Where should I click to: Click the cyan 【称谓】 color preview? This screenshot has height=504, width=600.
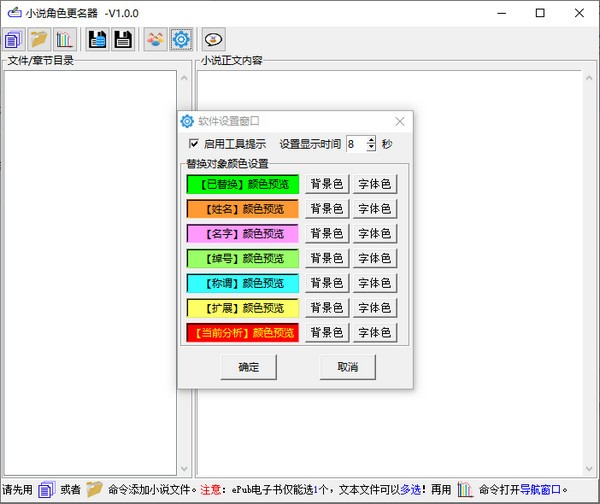242,283
